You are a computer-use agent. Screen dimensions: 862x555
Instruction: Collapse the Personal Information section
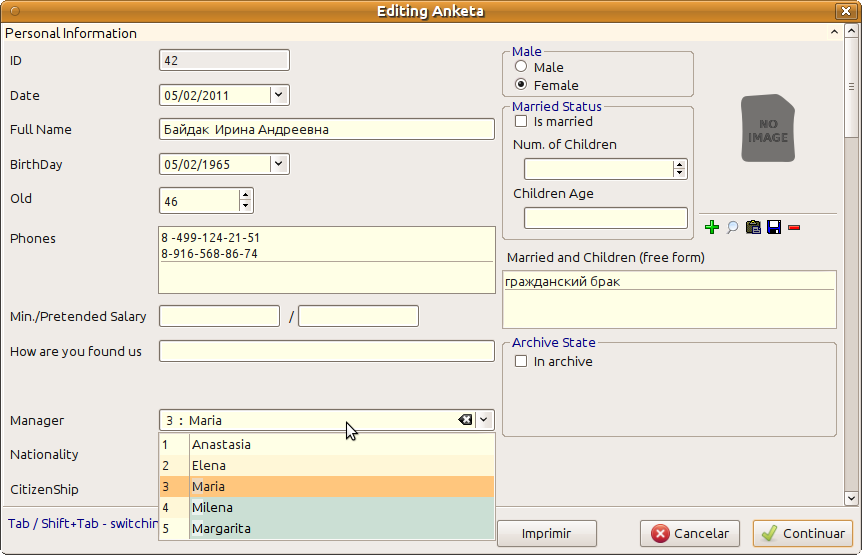(x=834, y=32)
